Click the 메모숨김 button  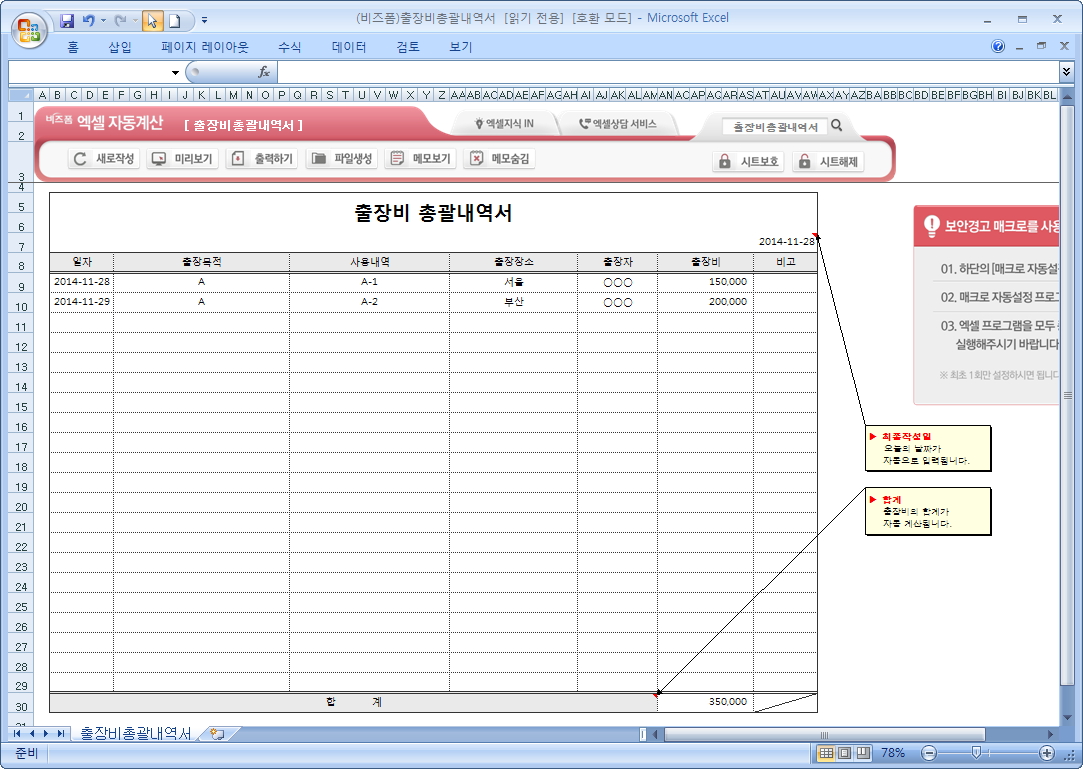(x=499, y=159)
